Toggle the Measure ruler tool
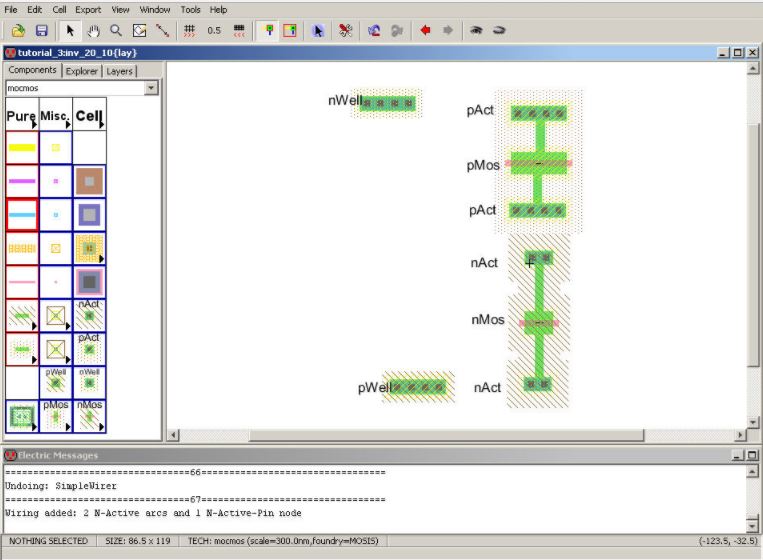Image resolution: width=763 pixels, height=560 pixels. click(x=162, y=31)
